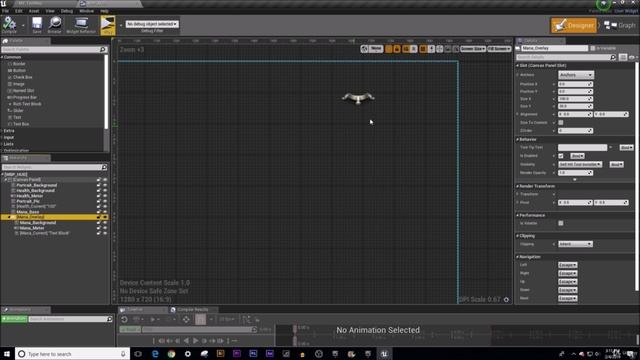This screenshot has width=640, height=360.
Task: Open the Compiler Results tab
Action: click(x=192, y=310)
